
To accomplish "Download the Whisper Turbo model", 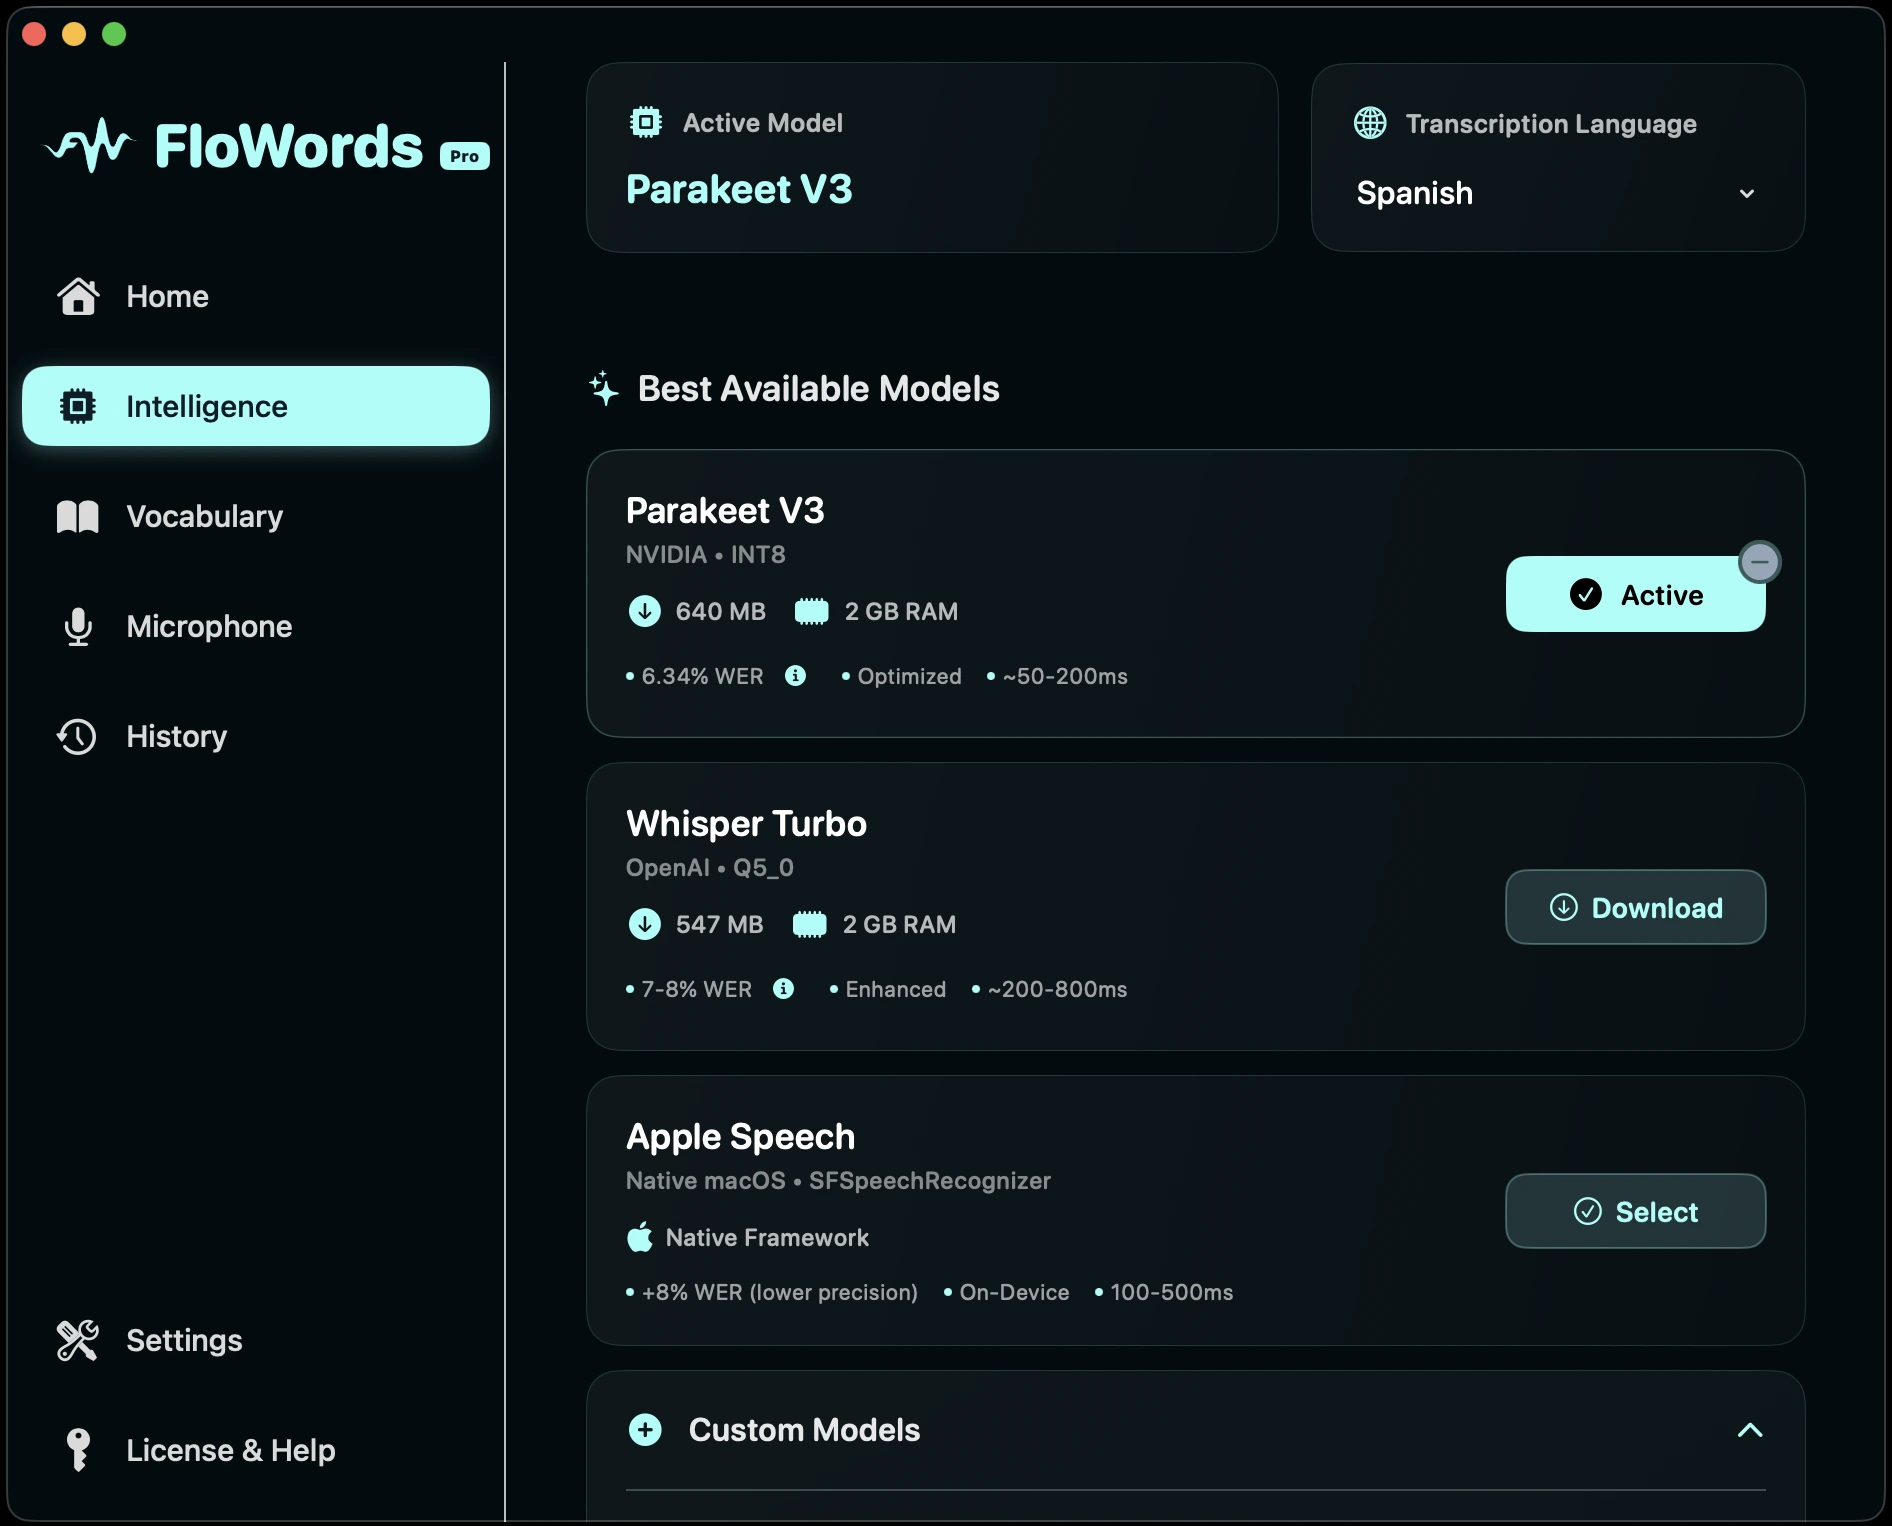I will pyautogui.click(x=1636, y=907).
